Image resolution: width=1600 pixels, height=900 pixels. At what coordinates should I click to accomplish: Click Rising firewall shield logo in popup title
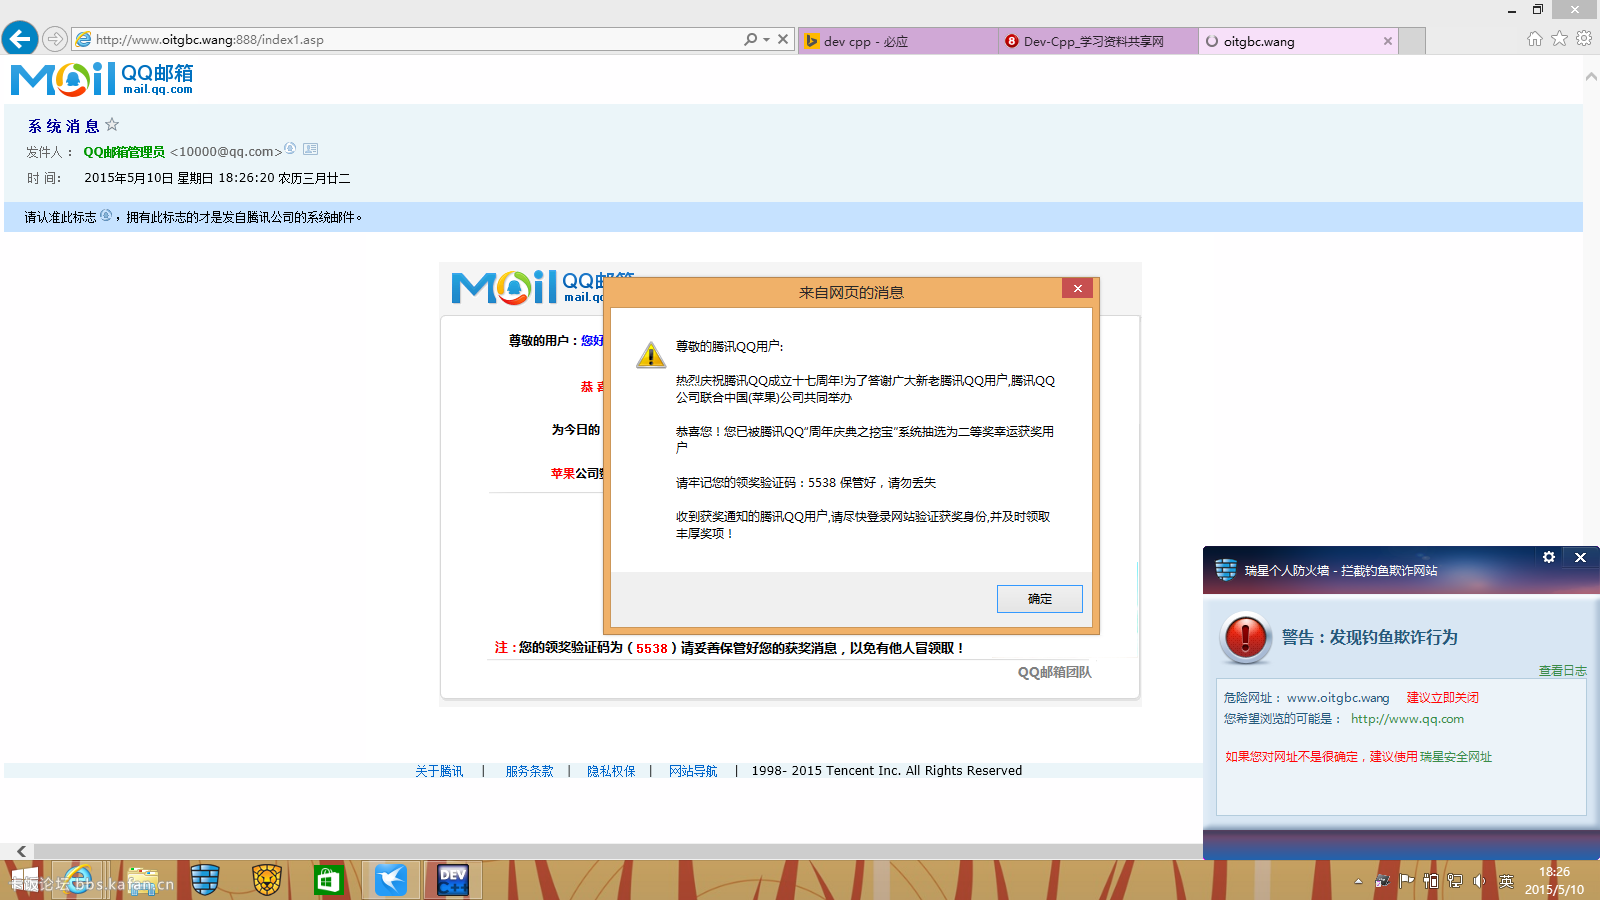coord(1226,570)
